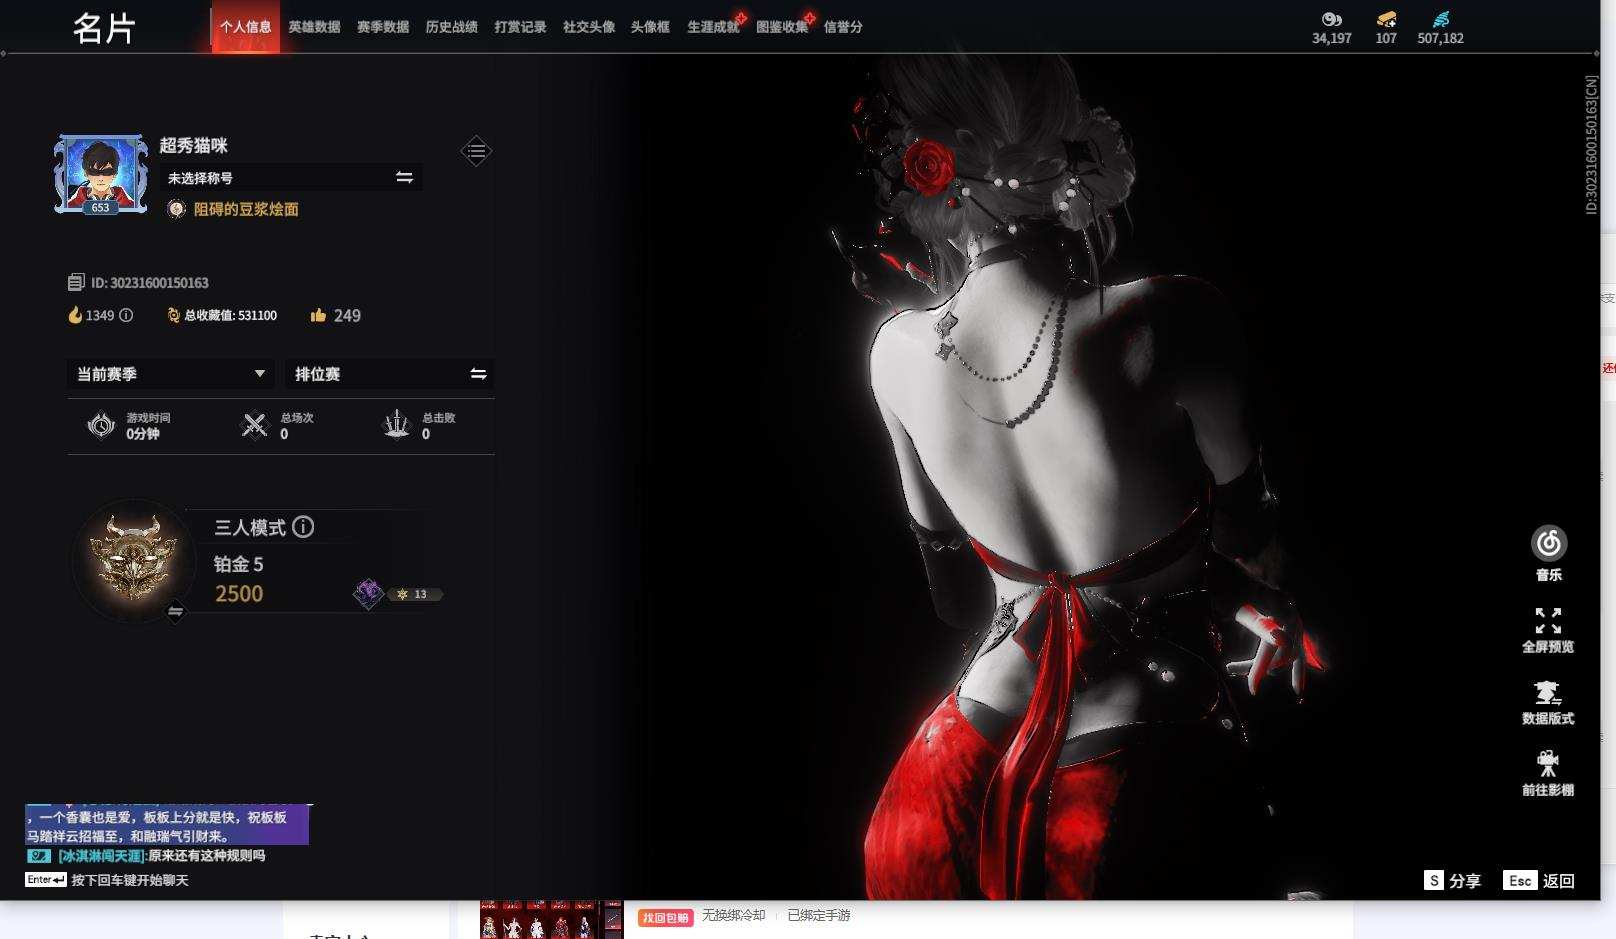Click the info icon next to 1349

pos(126,315)
